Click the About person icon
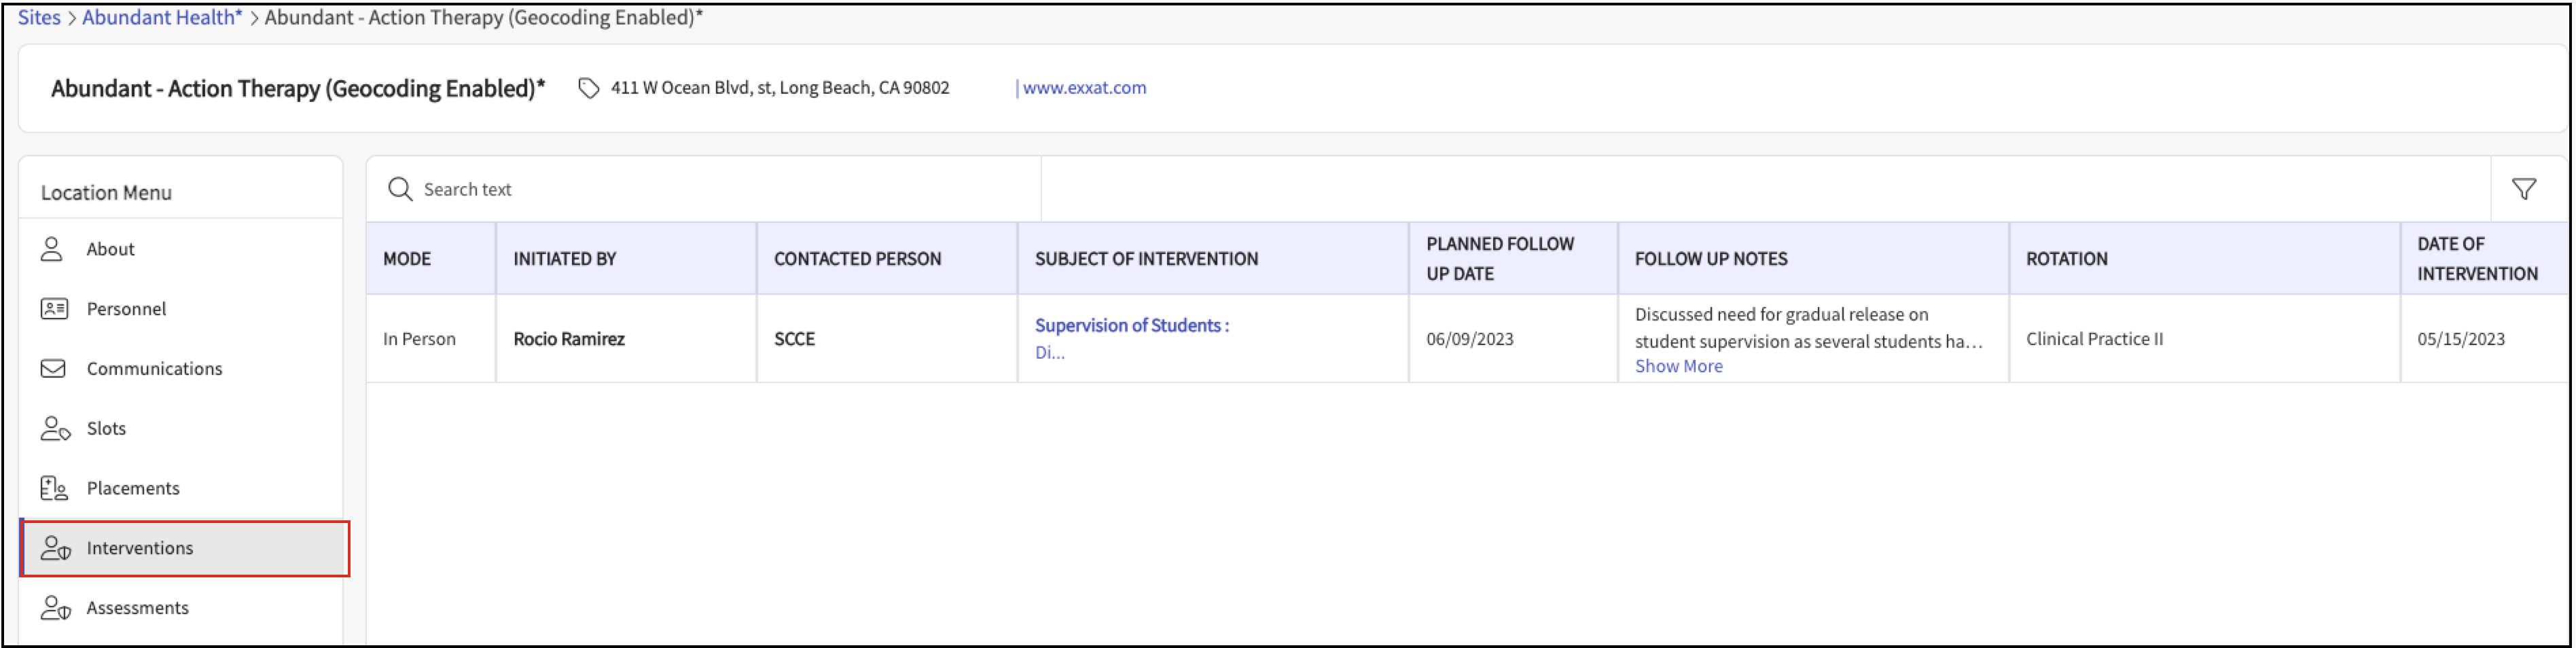Image resolution: width=2576 pixels, height=648 pixels. (x=52, y=249)
